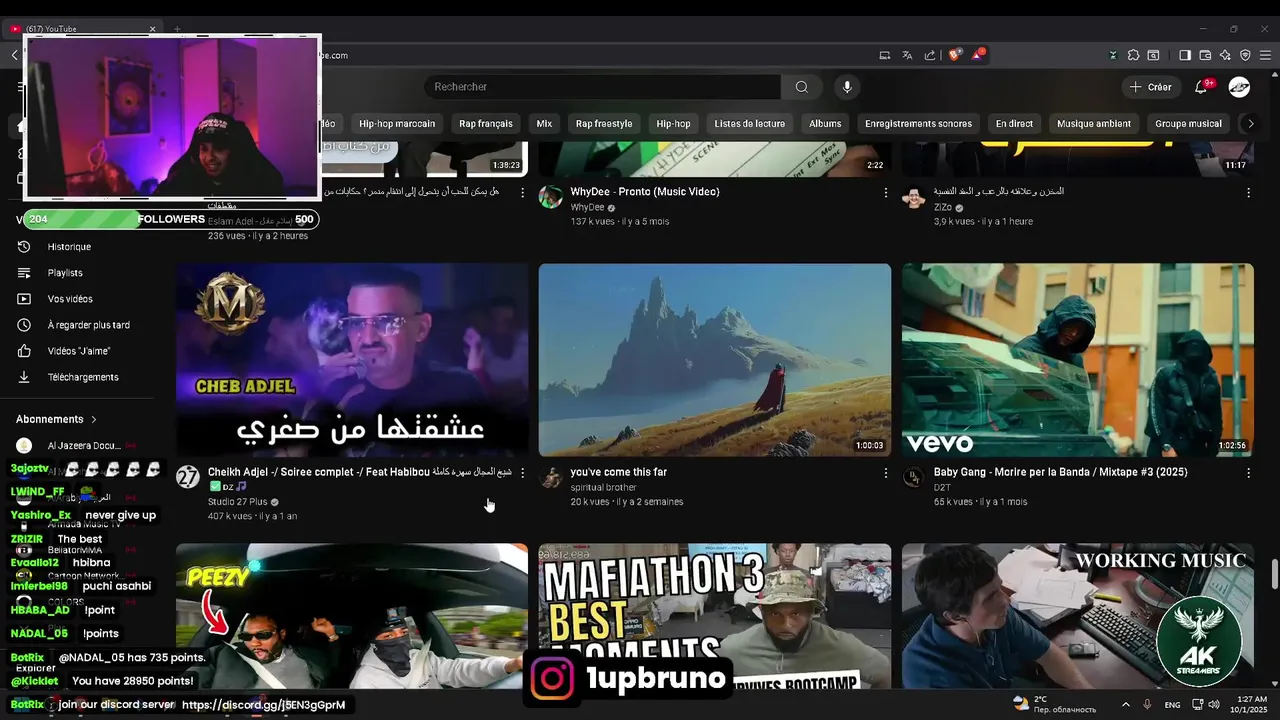Select the Listes de lecture chip

(x=750, y=124)
